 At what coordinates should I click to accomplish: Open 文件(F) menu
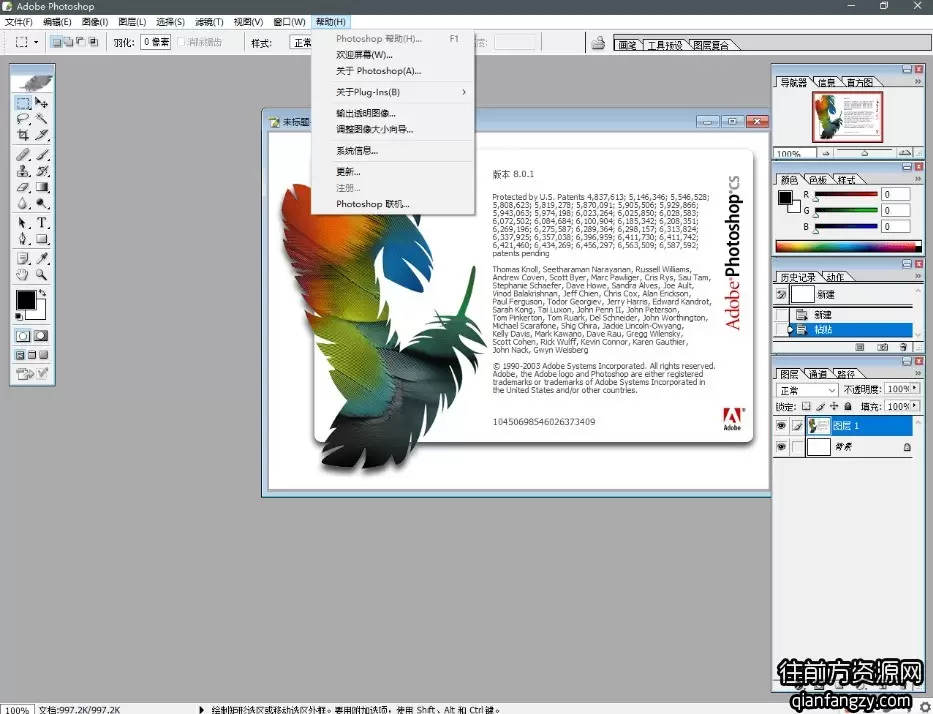[x=18, y=22]
